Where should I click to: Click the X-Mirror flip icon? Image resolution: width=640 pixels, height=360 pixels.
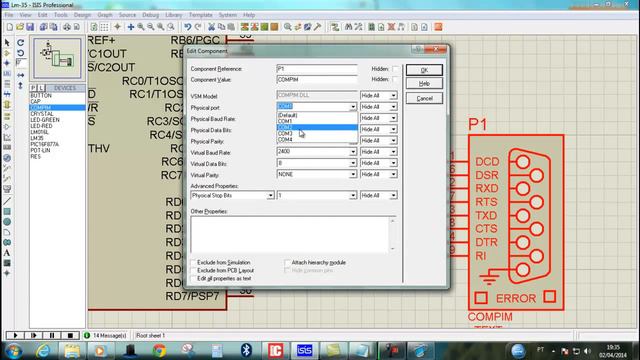20,76
